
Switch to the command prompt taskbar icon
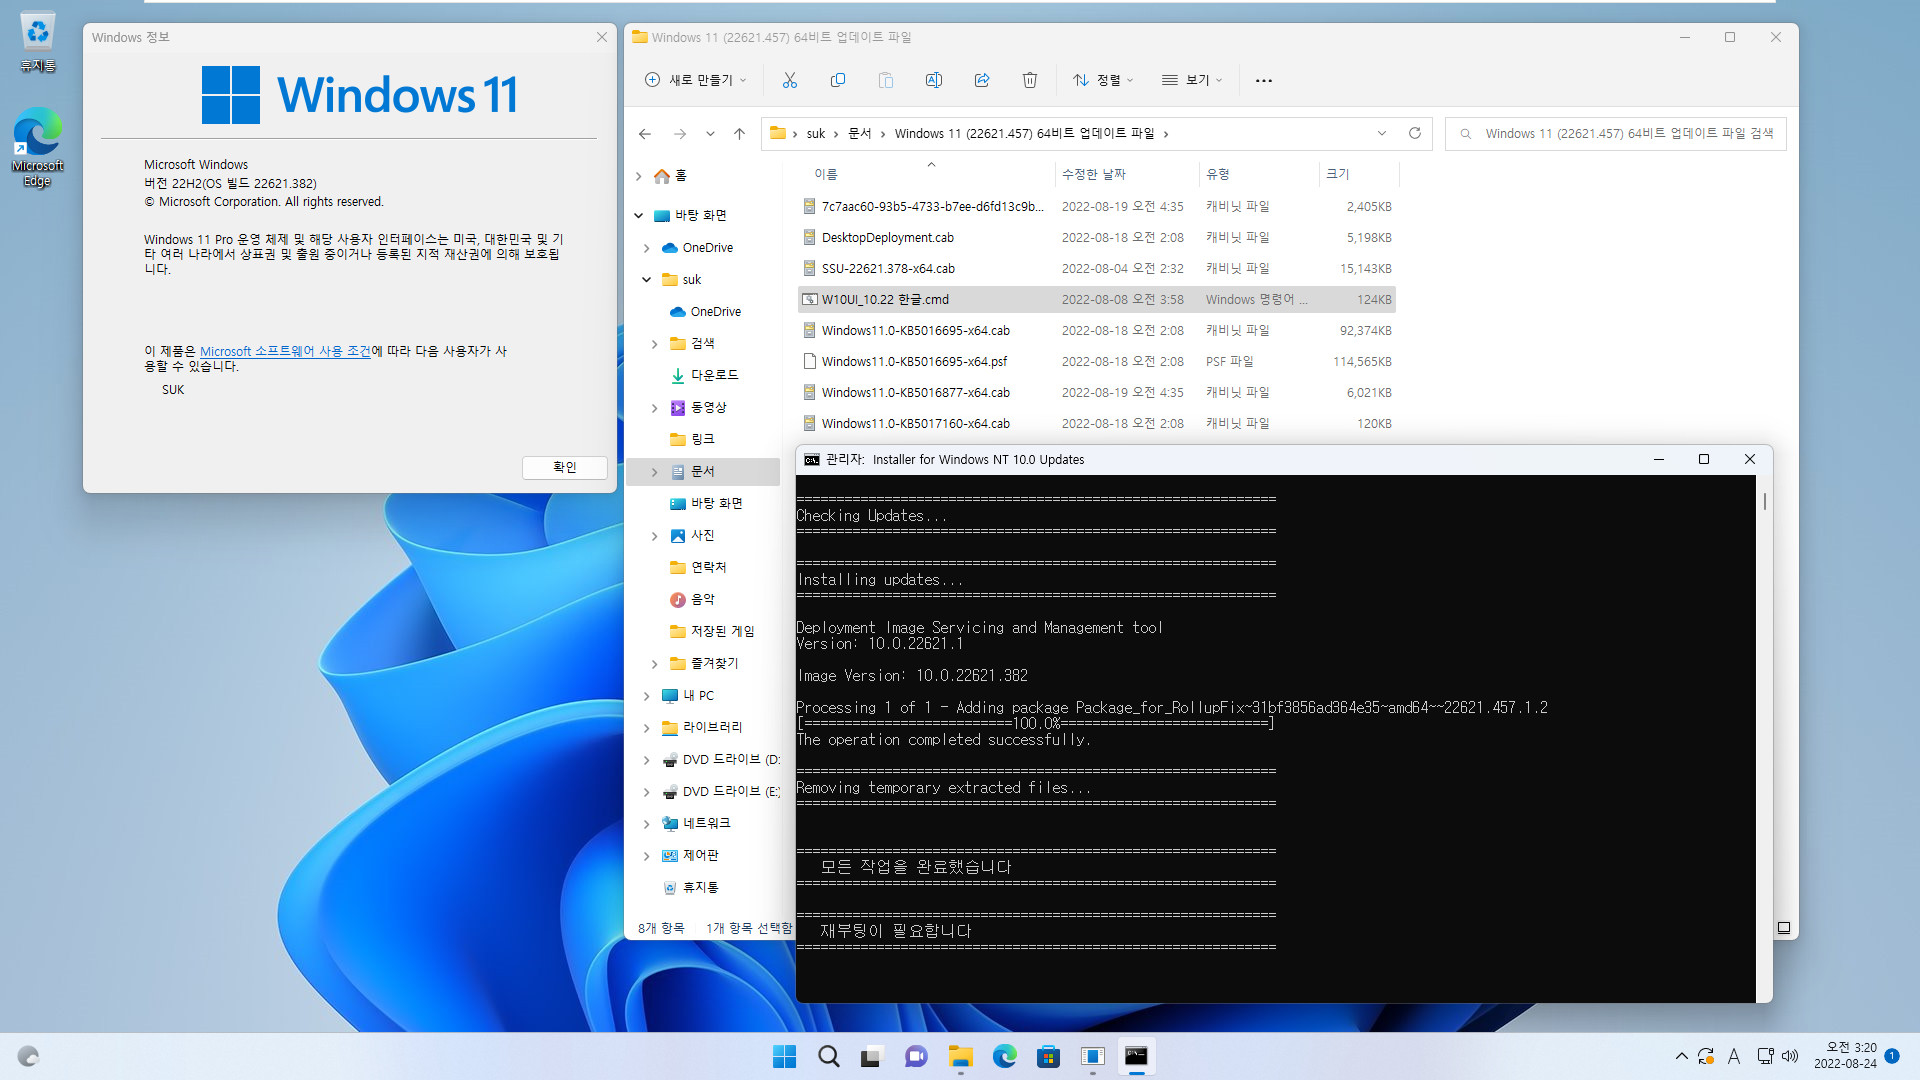pos(1136,1056)
